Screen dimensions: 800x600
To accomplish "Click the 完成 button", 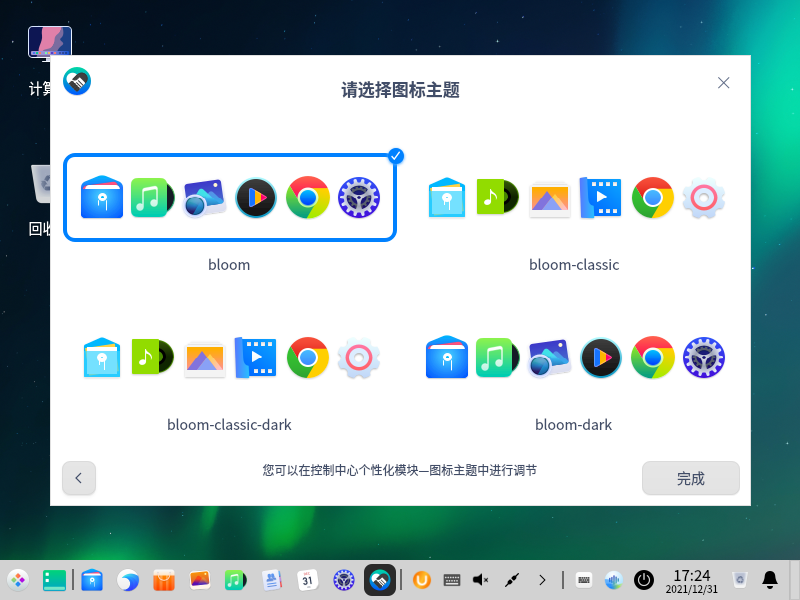I will [x=690, y=478].
